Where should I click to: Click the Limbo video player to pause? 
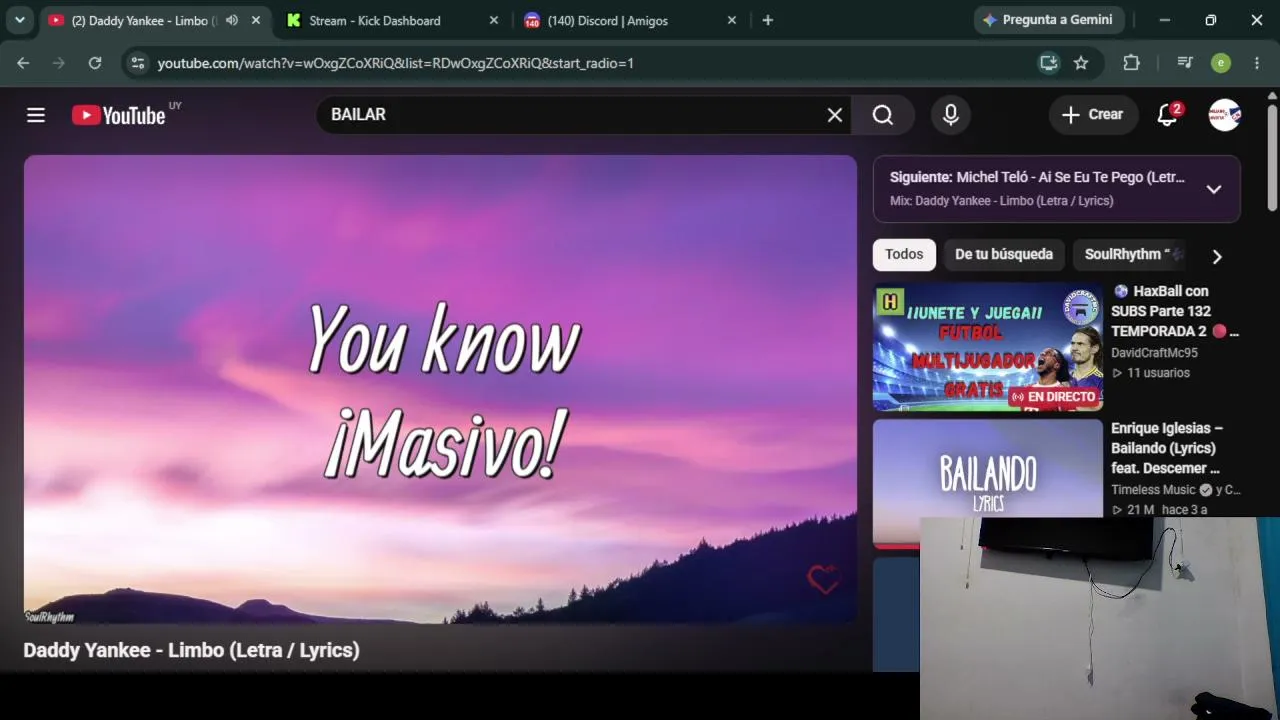440,390
